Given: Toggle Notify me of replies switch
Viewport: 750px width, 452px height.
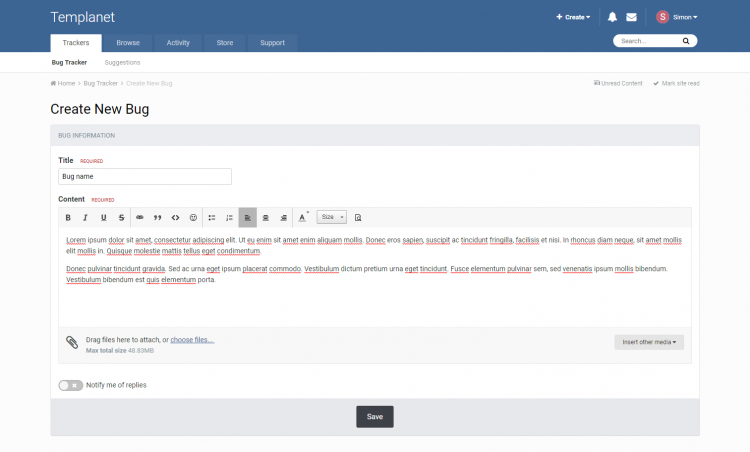Looking at the screenshot, I should tap(71, 386).
